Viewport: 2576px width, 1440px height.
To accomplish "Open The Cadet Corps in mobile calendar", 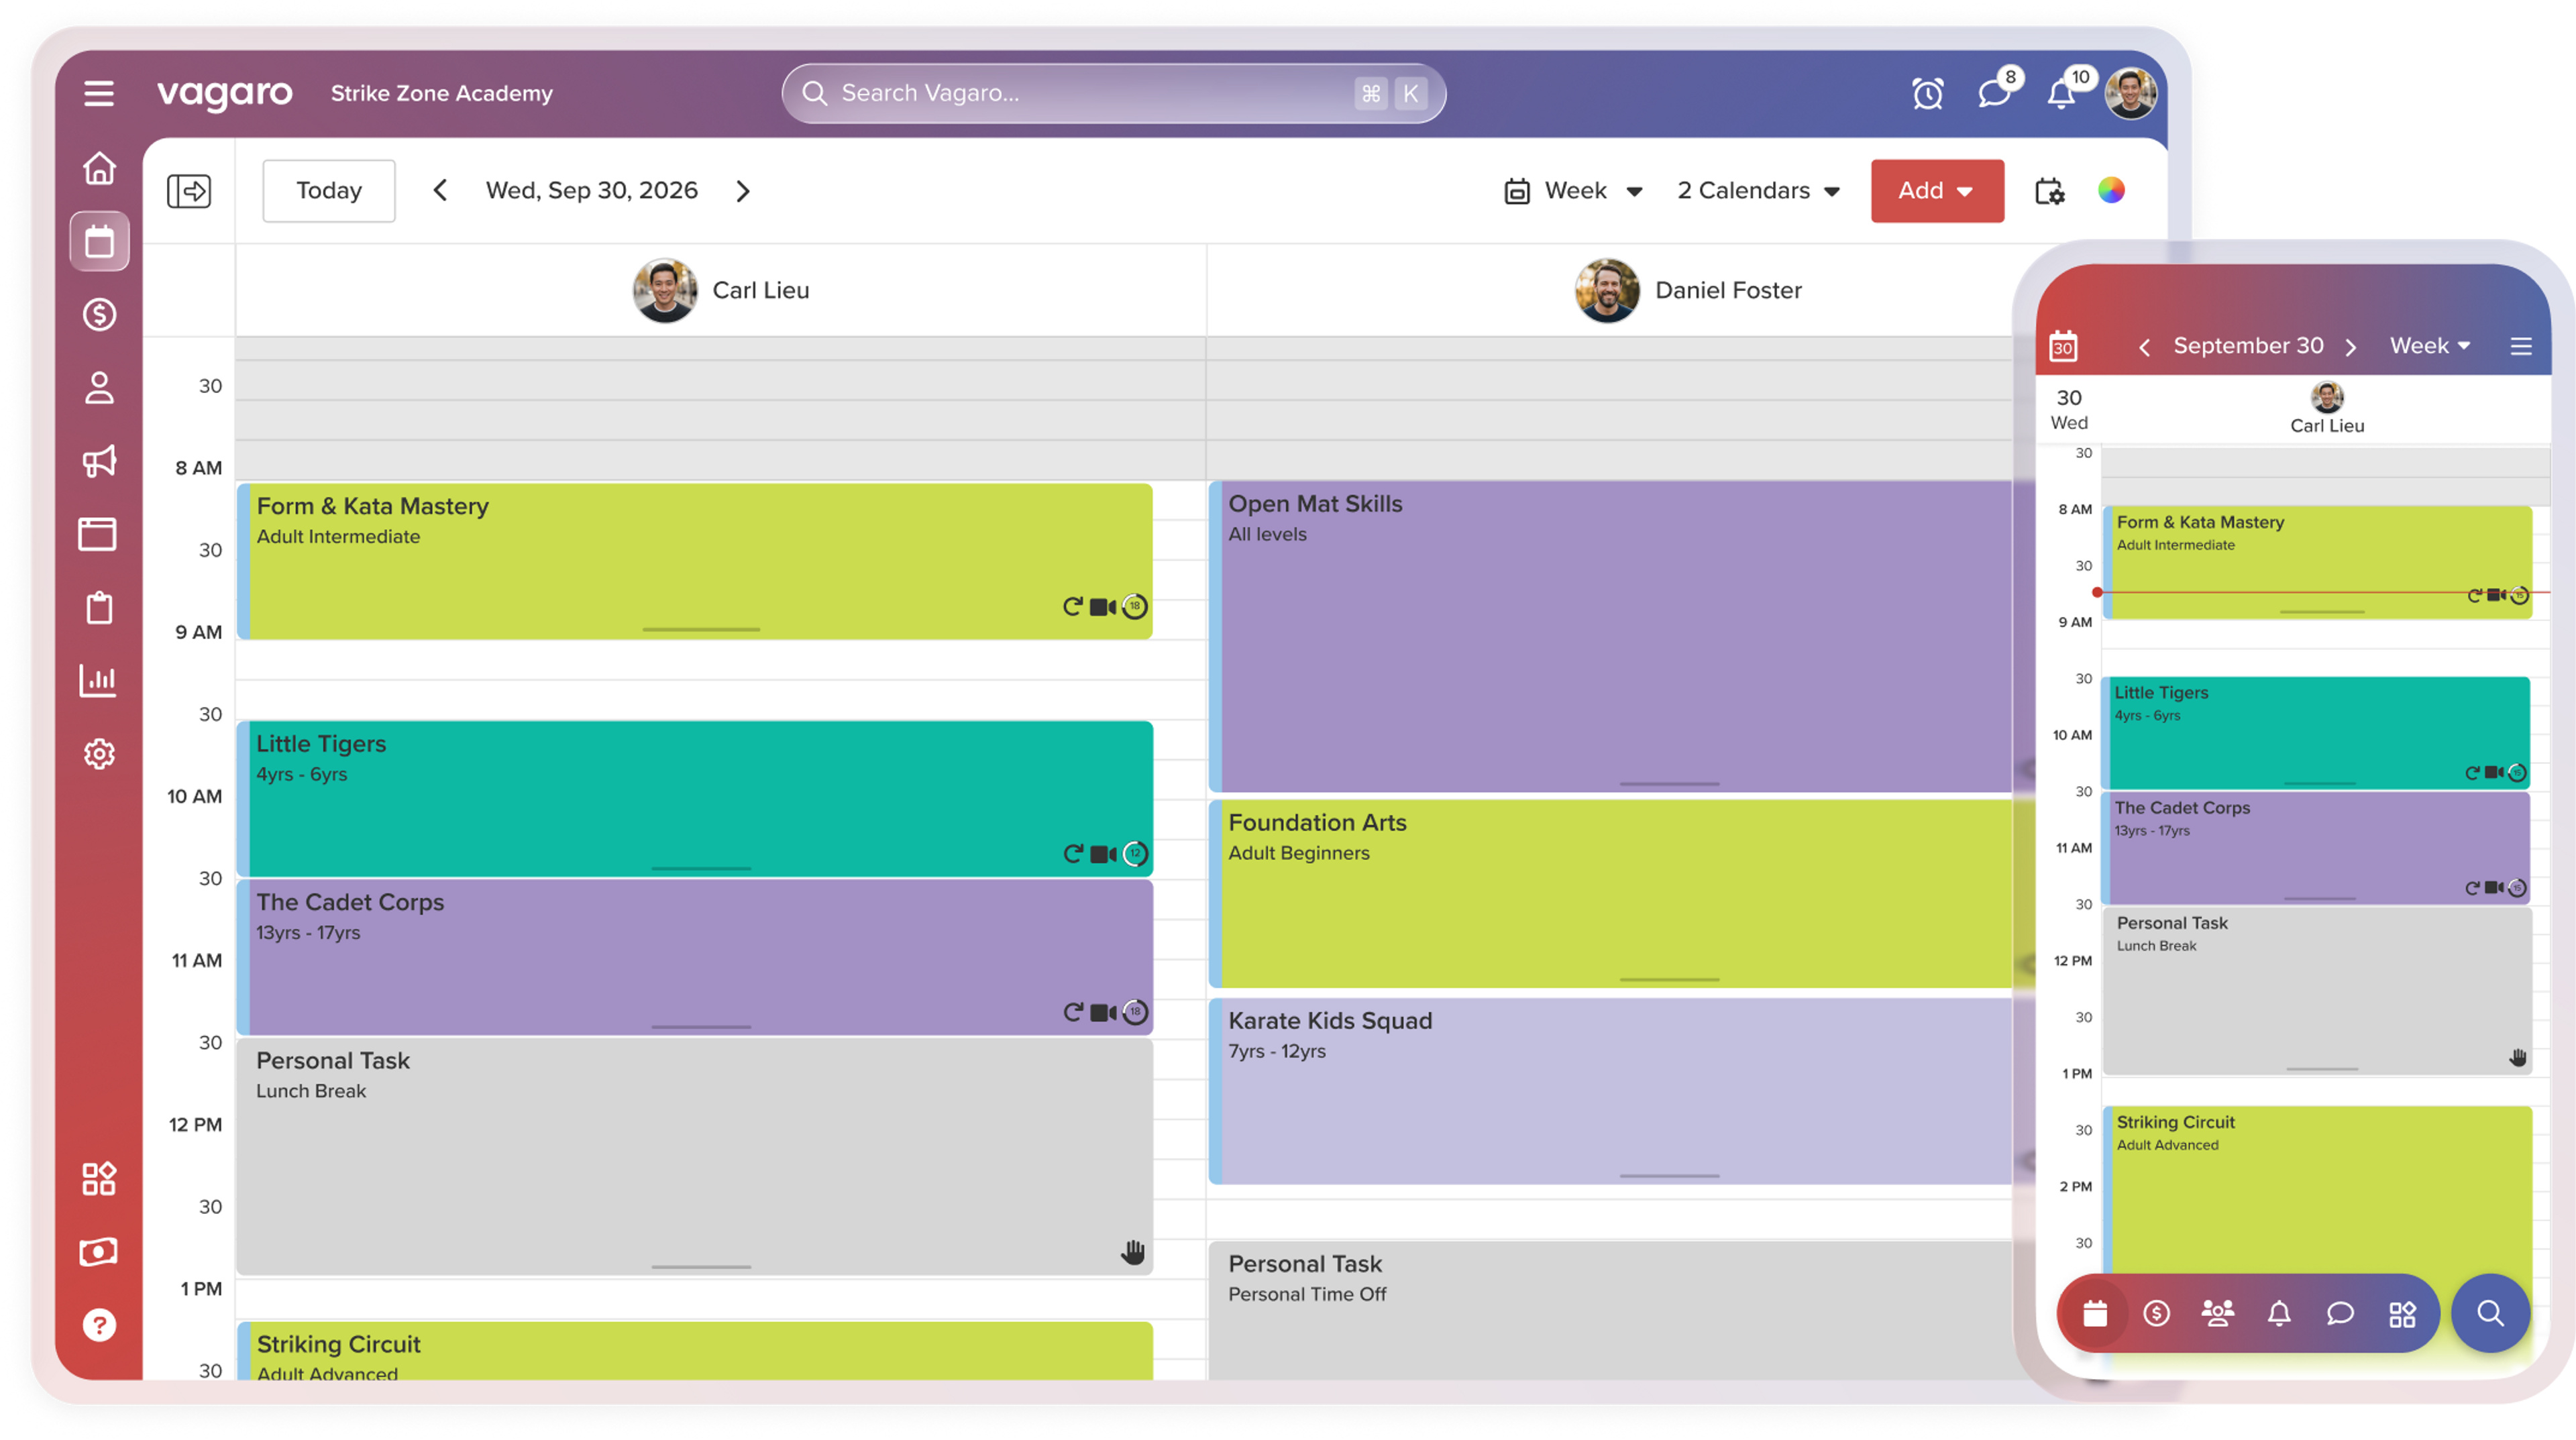I will [2316, 848].
